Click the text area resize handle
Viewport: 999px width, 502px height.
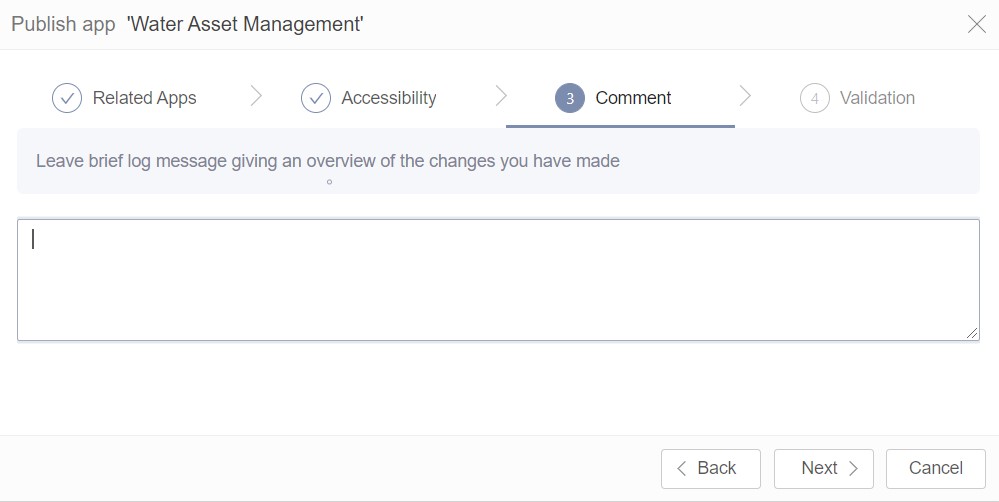click(972, 333)
